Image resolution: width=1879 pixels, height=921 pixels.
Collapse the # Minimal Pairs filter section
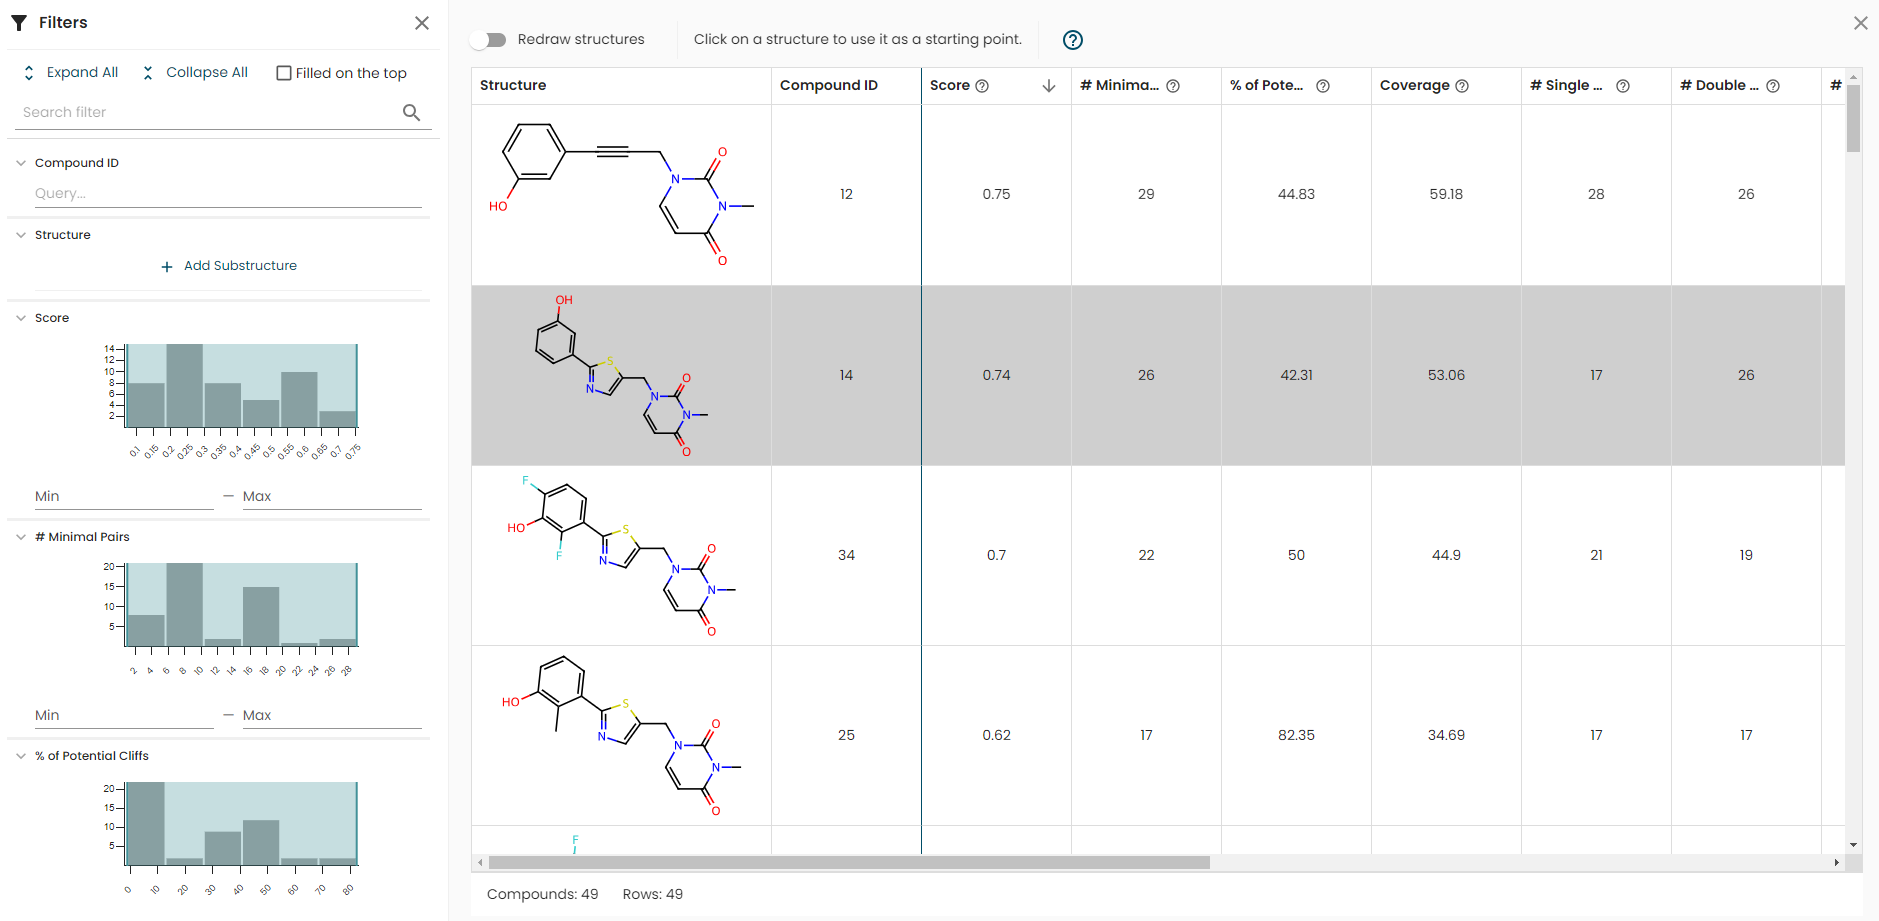click(21, 537)
